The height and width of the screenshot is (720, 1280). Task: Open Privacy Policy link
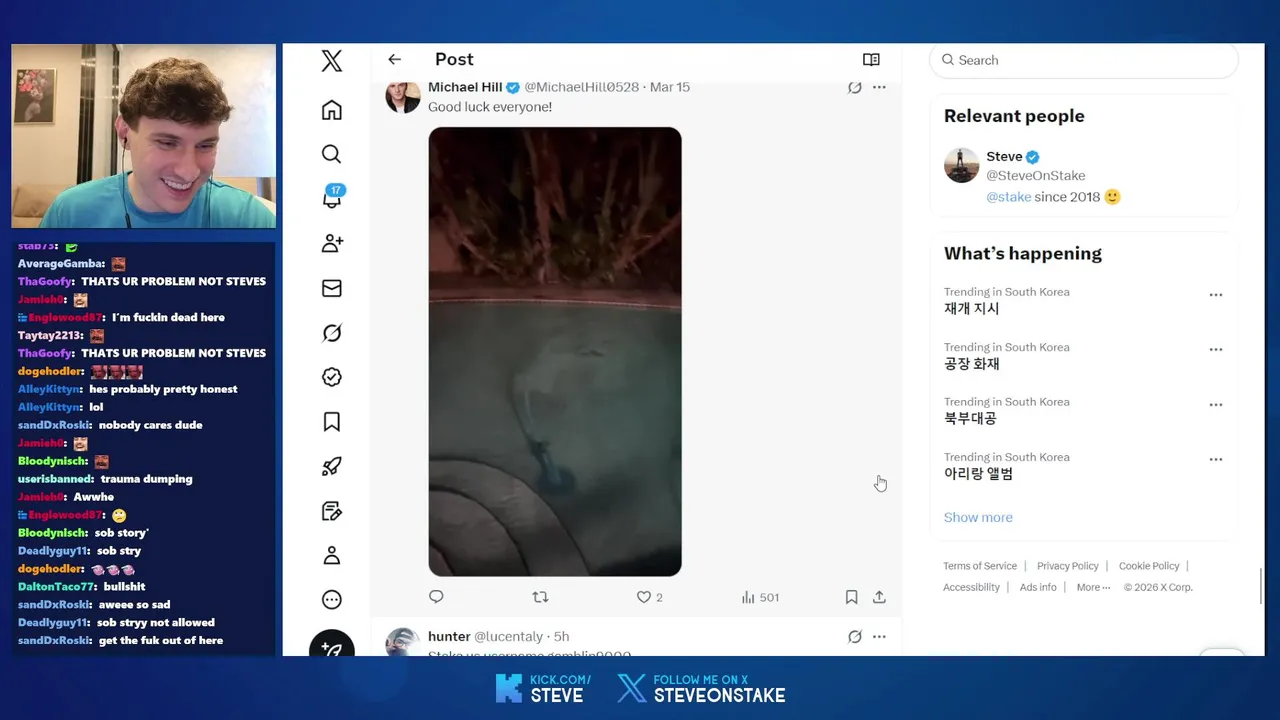click(x=1068, y=566)
